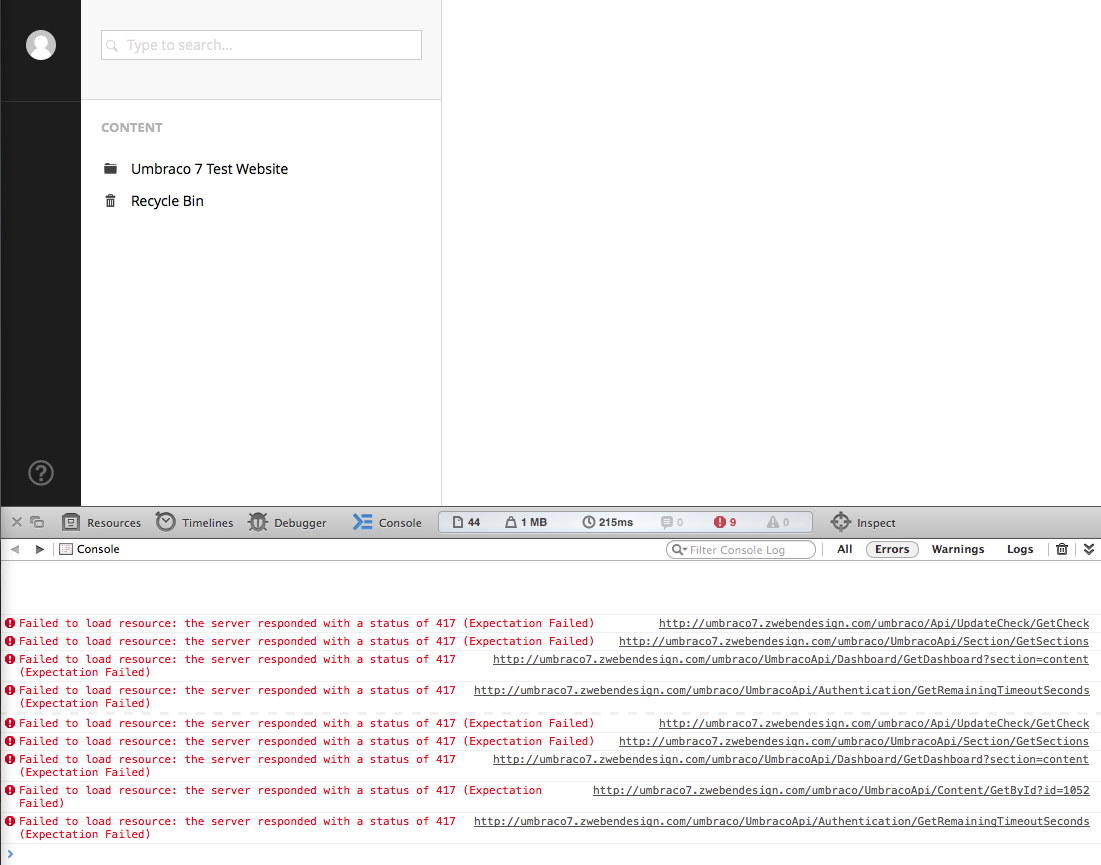Open the first GetDashboard?section=content link
This screenshot has height=865, width=1101.
[791, 659]
